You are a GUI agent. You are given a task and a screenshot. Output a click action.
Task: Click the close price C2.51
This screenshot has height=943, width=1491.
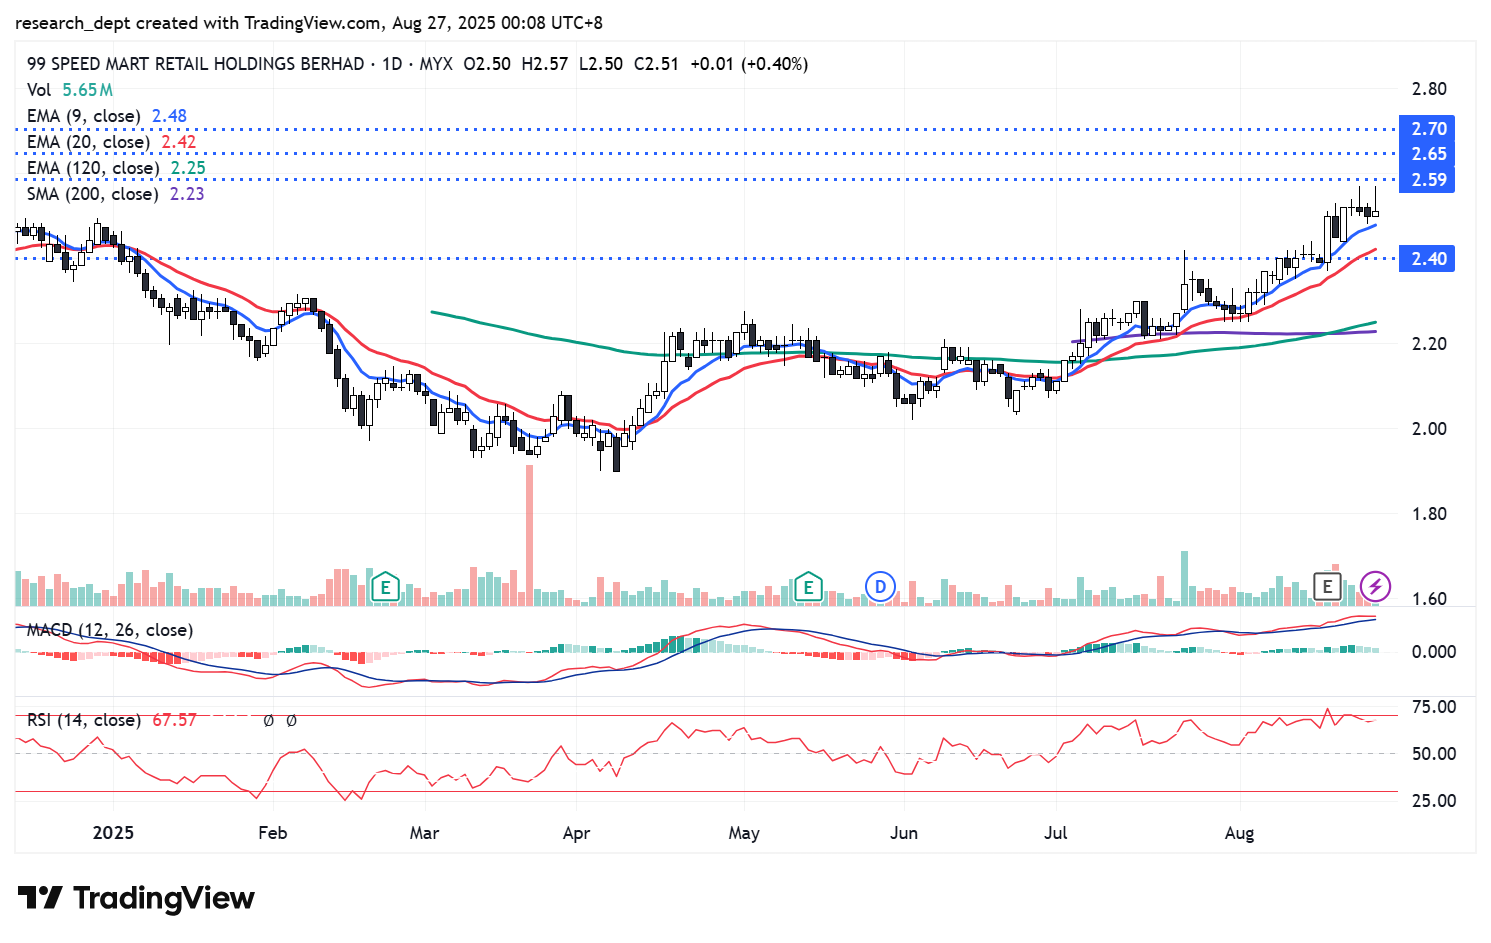656,64
